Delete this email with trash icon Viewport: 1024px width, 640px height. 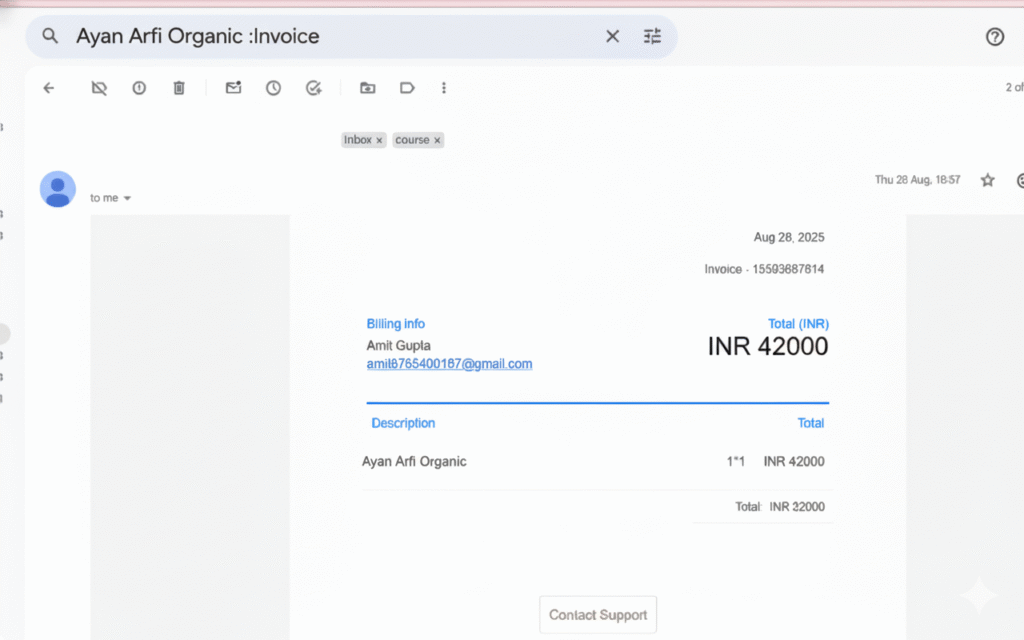coord(179,88)
